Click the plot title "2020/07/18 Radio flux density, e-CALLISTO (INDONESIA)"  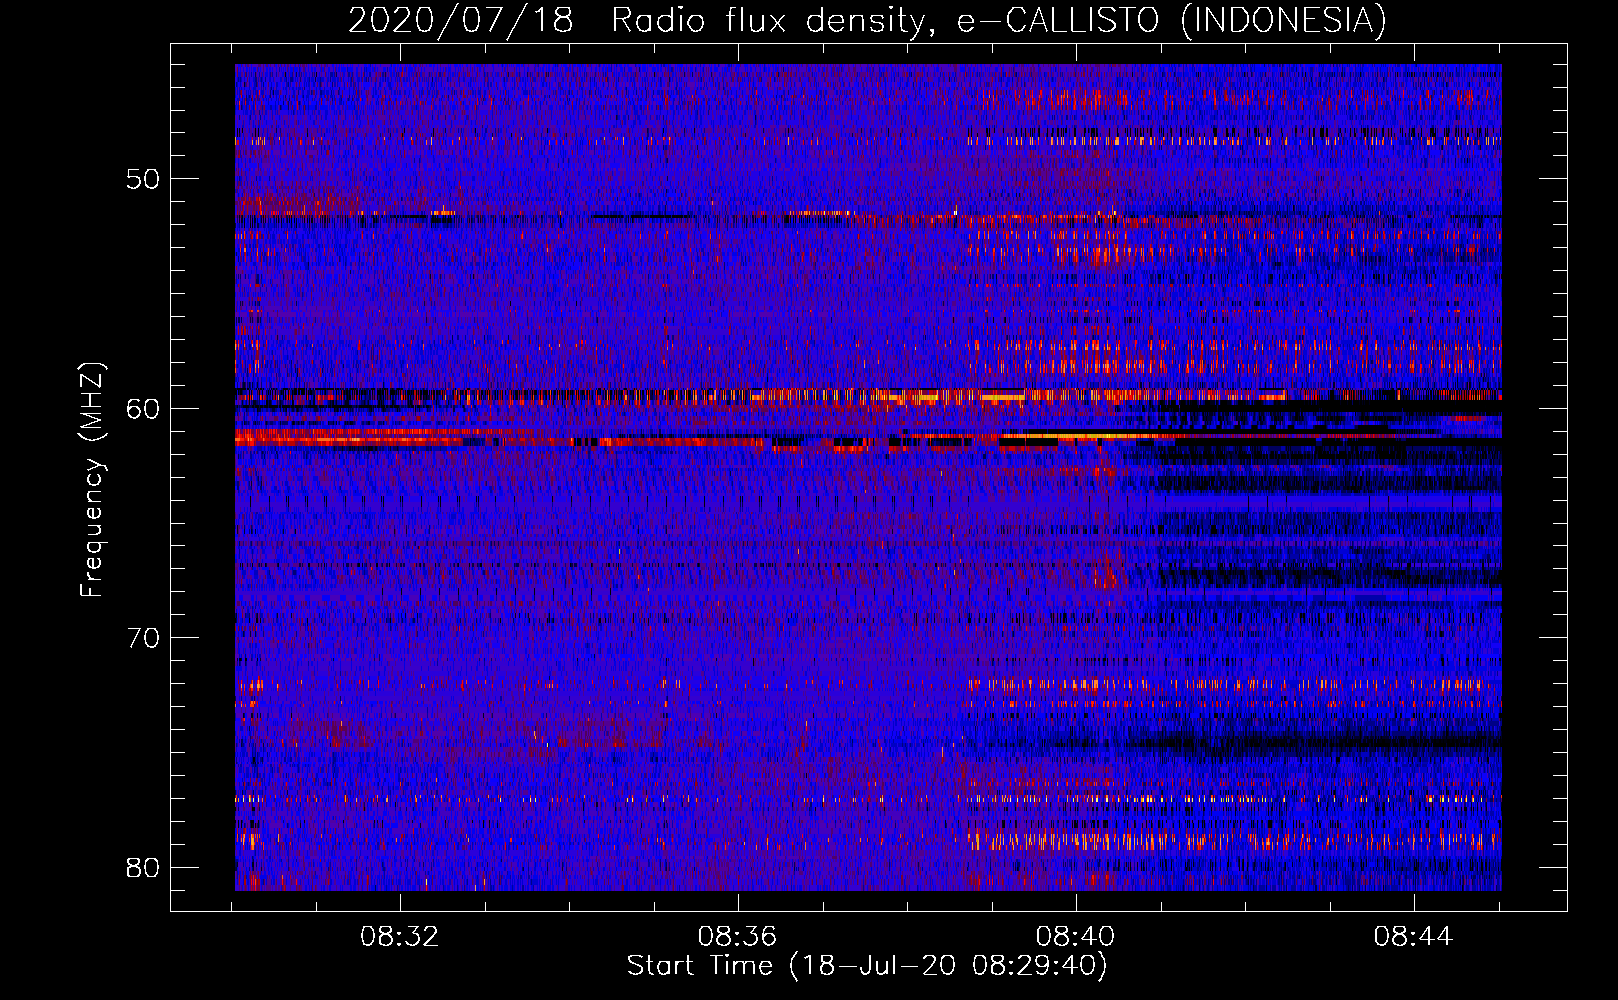click(867, 20)
